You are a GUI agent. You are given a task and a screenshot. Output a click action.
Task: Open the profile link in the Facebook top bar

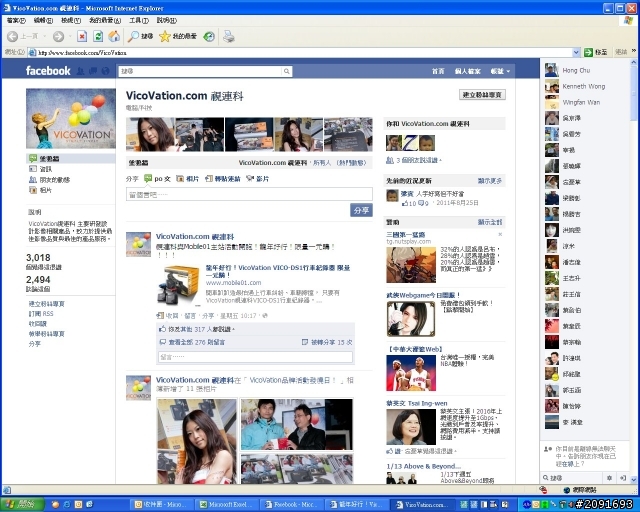pyautogui.click(x=468, y=71)
